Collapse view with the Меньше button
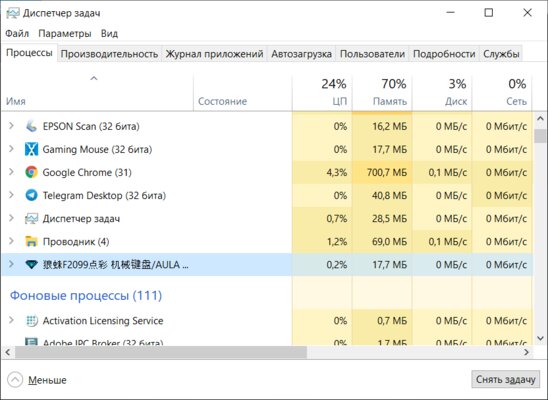Viewport: 548px width, 400px height. [x=37, y=380]
